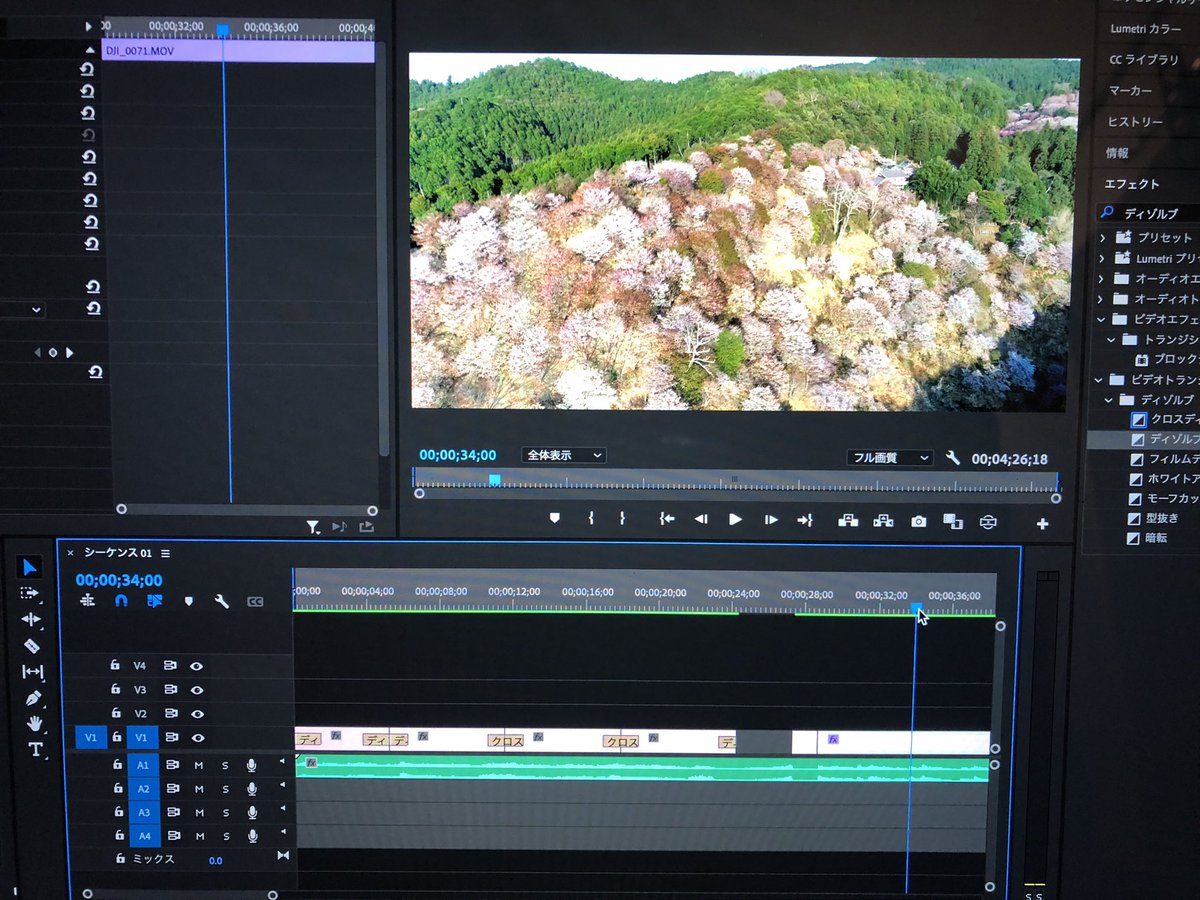Expand the プリセット folder in Effects
Screen dimensions: 1200x900
pos(1103,238)
